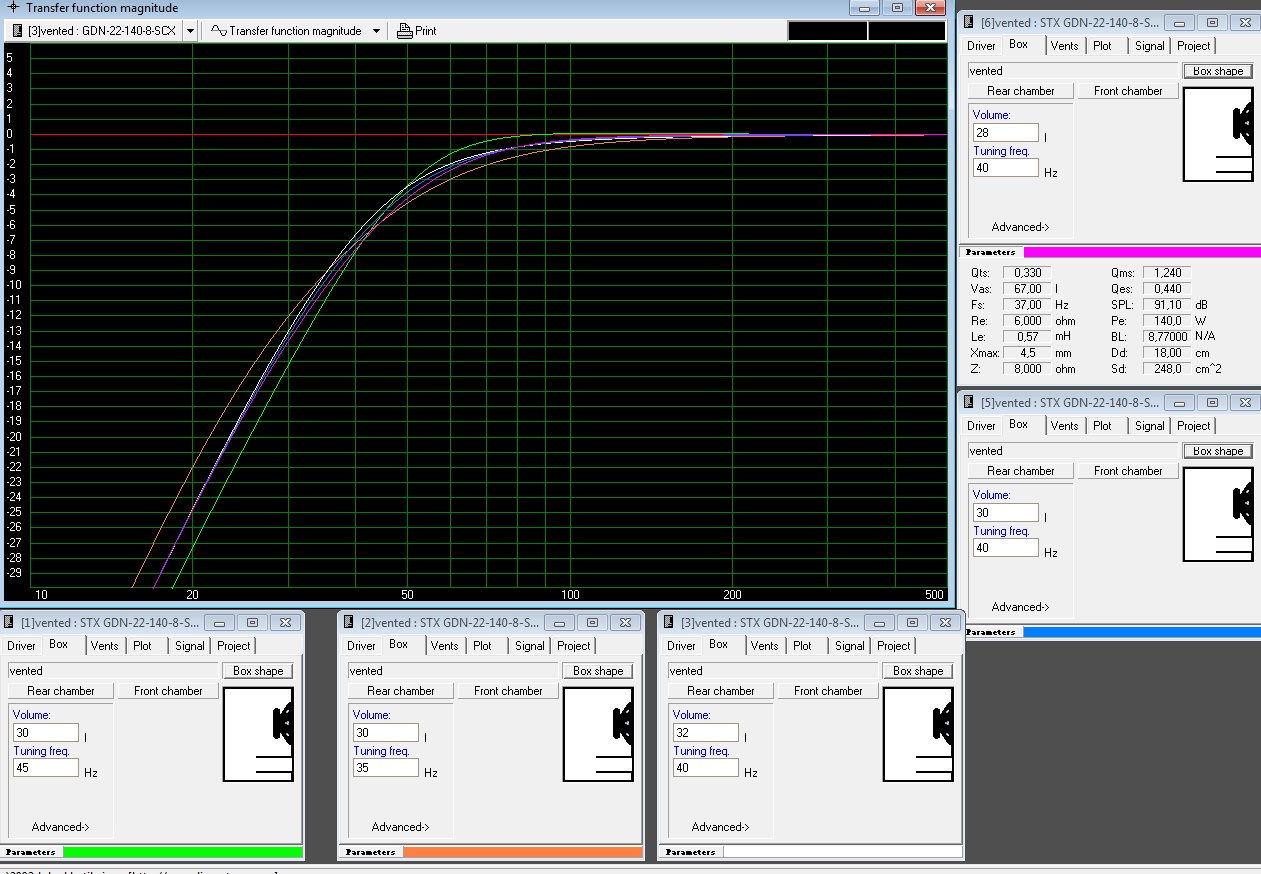Open the Transfer function magnitude plot type dropdown
This screenshot has width=1261, height=874.
(x=376, y=31)
